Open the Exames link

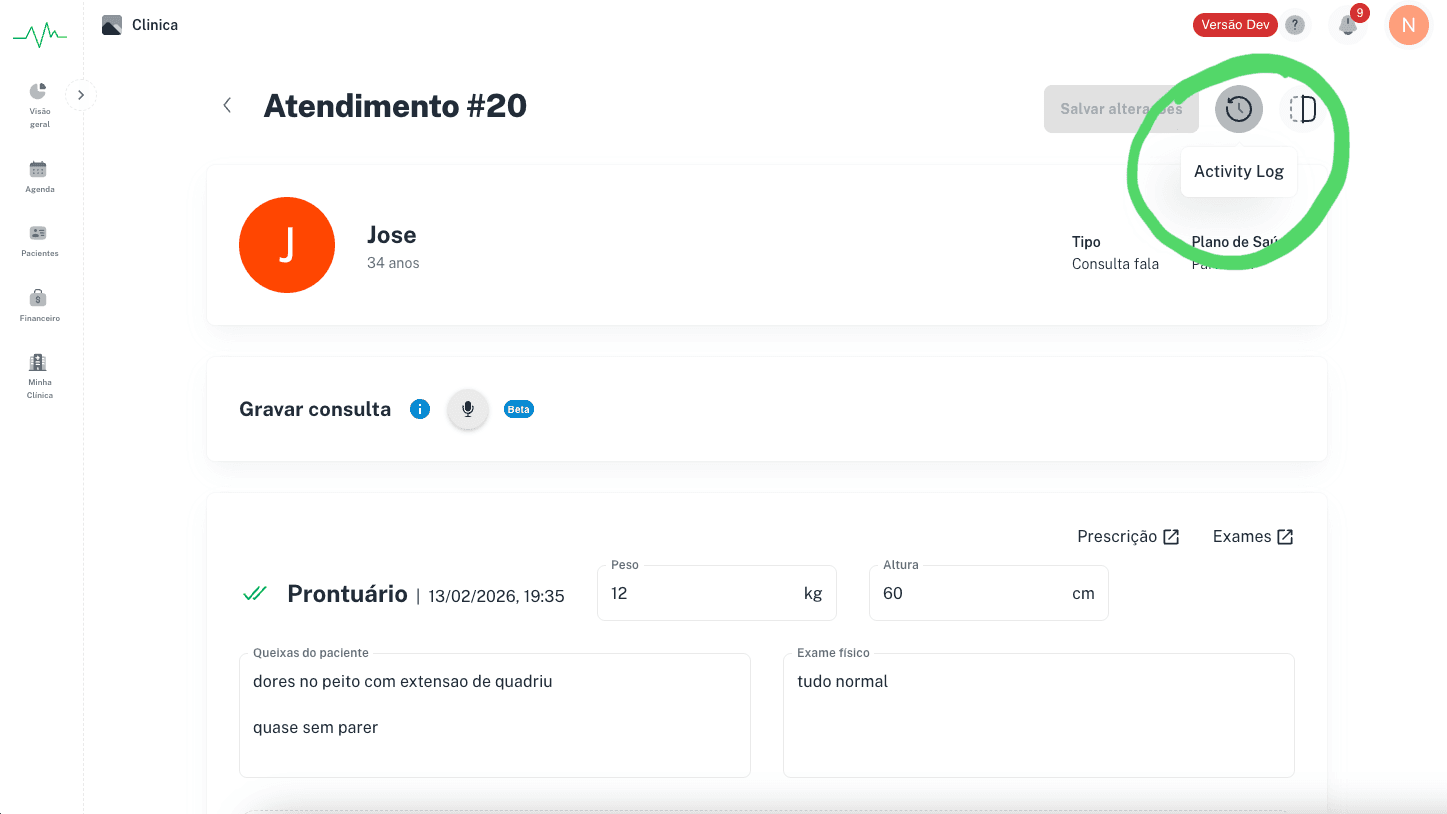1253,537
